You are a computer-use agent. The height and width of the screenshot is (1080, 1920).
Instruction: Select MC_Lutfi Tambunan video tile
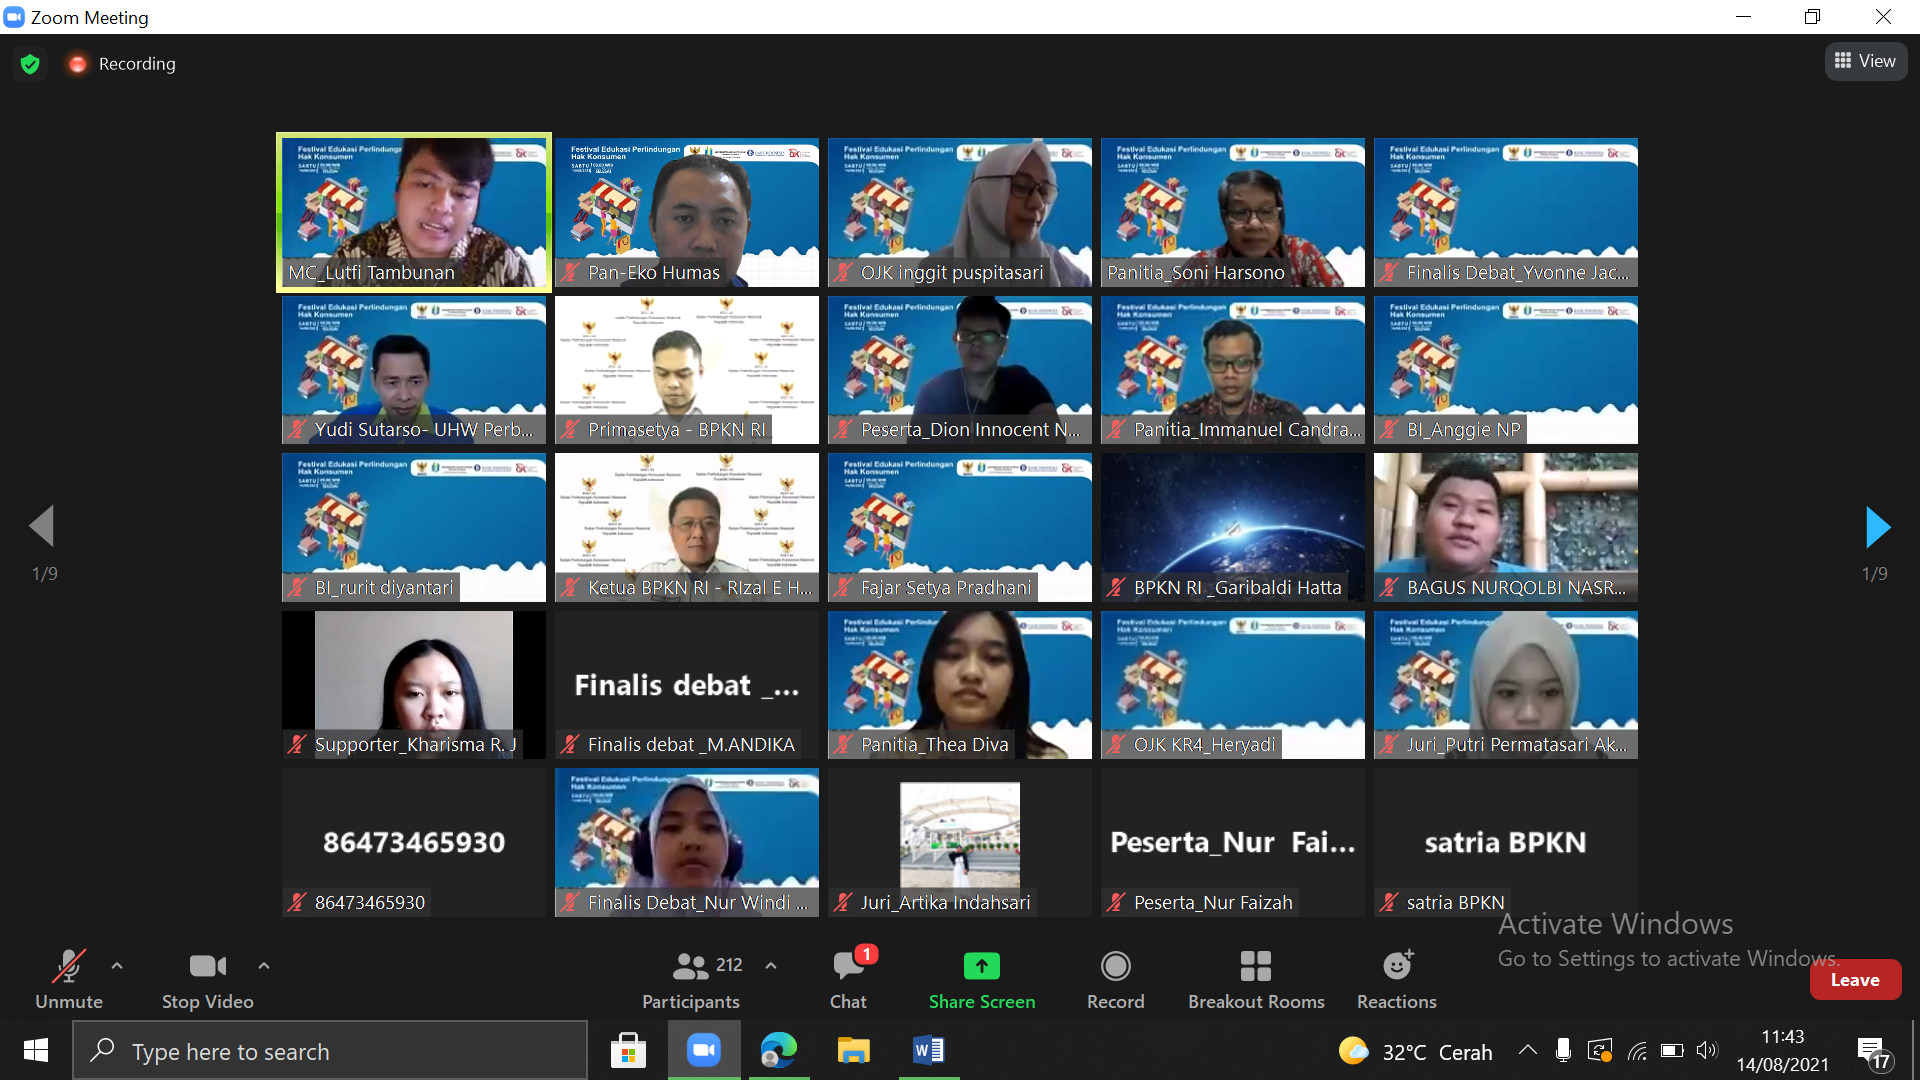coord(414,212)
